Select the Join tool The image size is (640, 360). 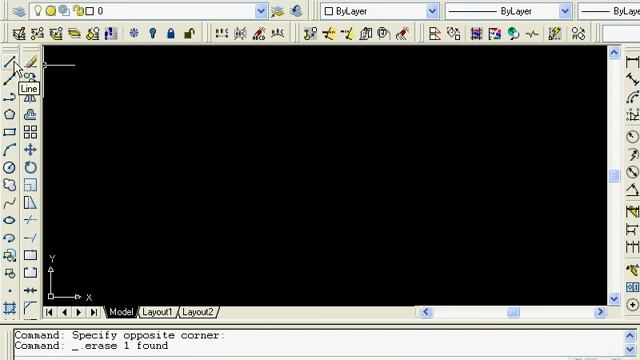(x=30, y=291)
